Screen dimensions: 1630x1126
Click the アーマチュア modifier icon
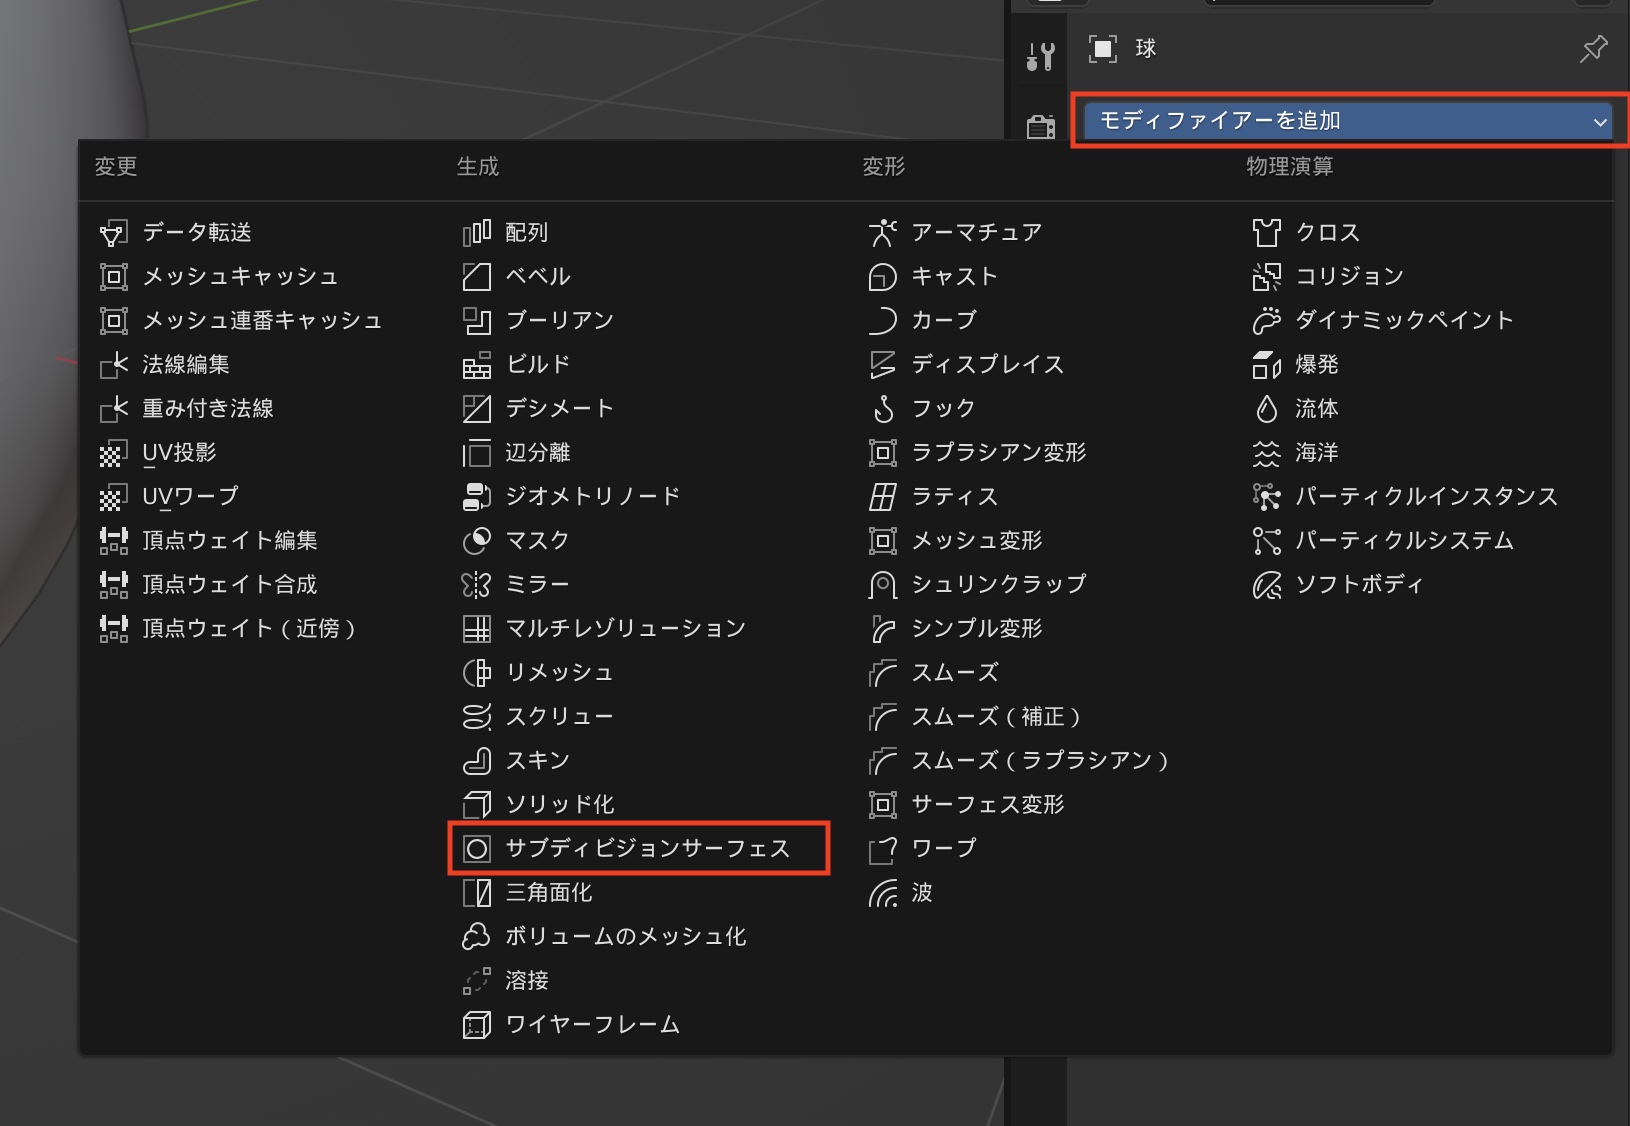coord(882,233)
